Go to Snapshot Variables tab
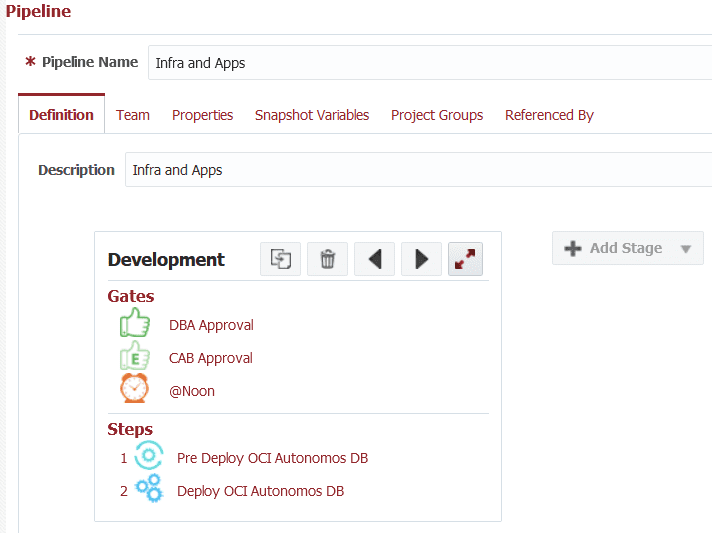Image resolution: width=712 pixels, height=533 pixels. click(x=312, y=115)
